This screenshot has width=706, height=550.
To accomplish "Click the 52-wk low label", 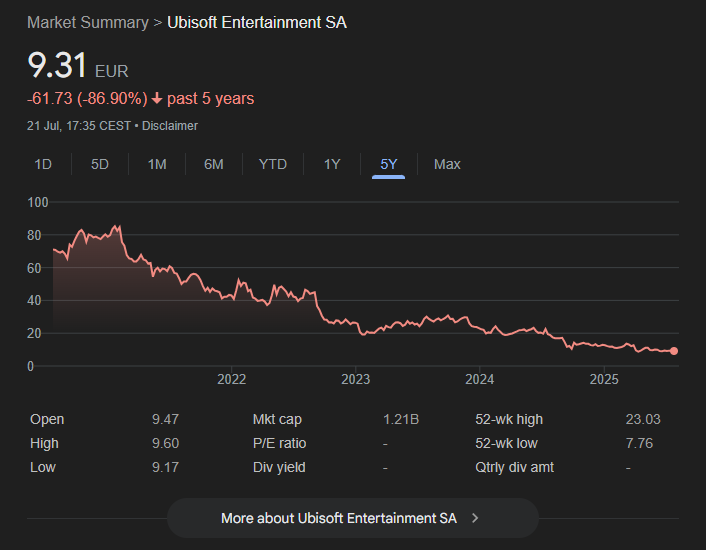I will point(507,443).
